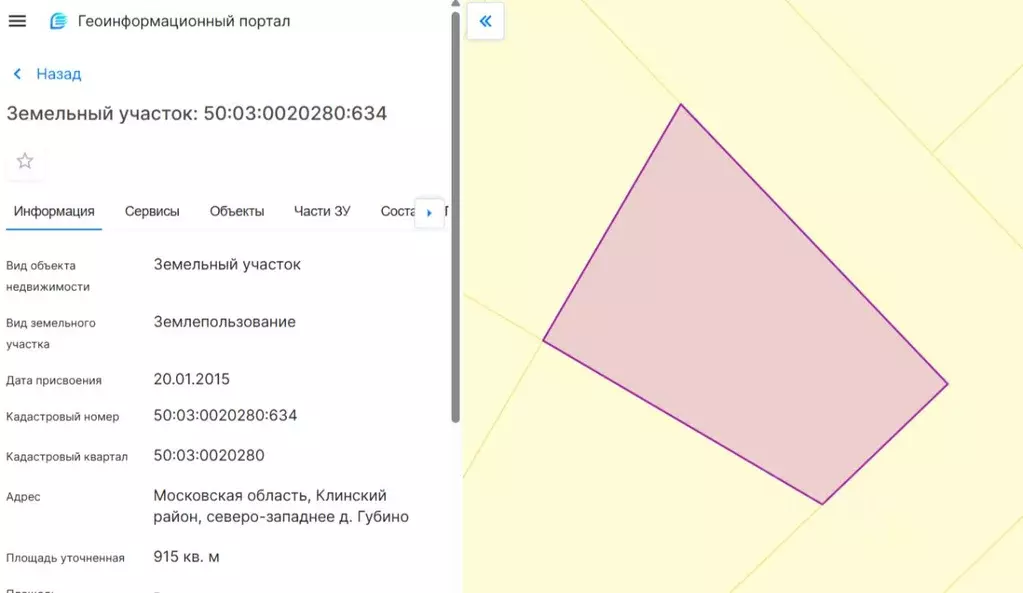Click Кадастровый номер value 50:03:0020280:634

click(225, 416)
